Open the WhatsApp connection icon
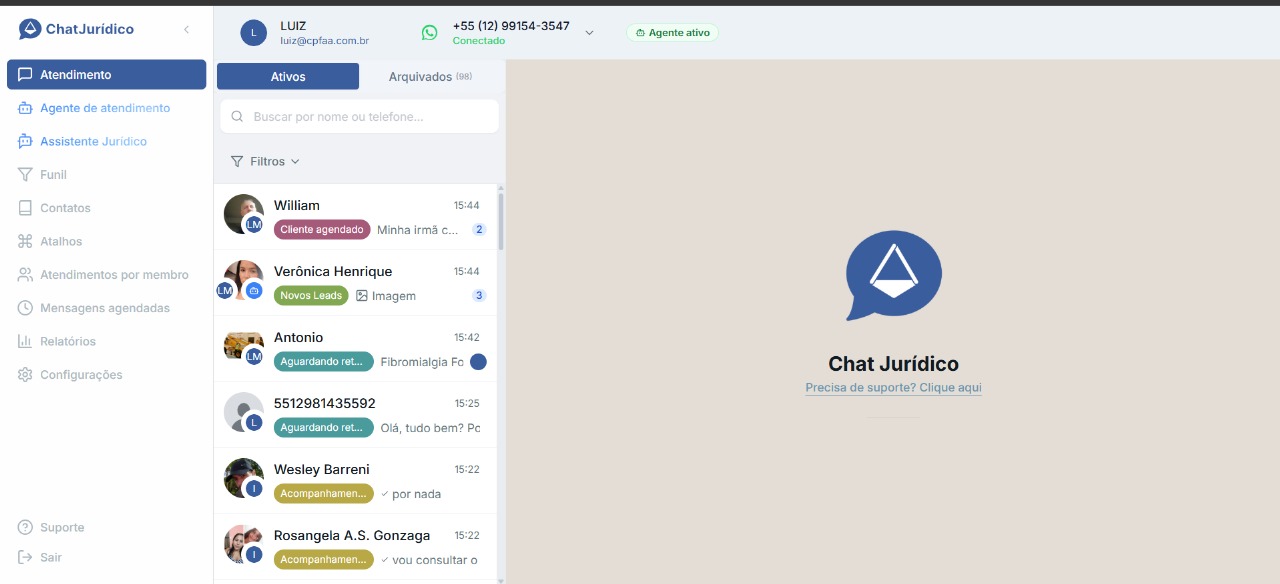Screen dimensions: 1280x584 429,32
